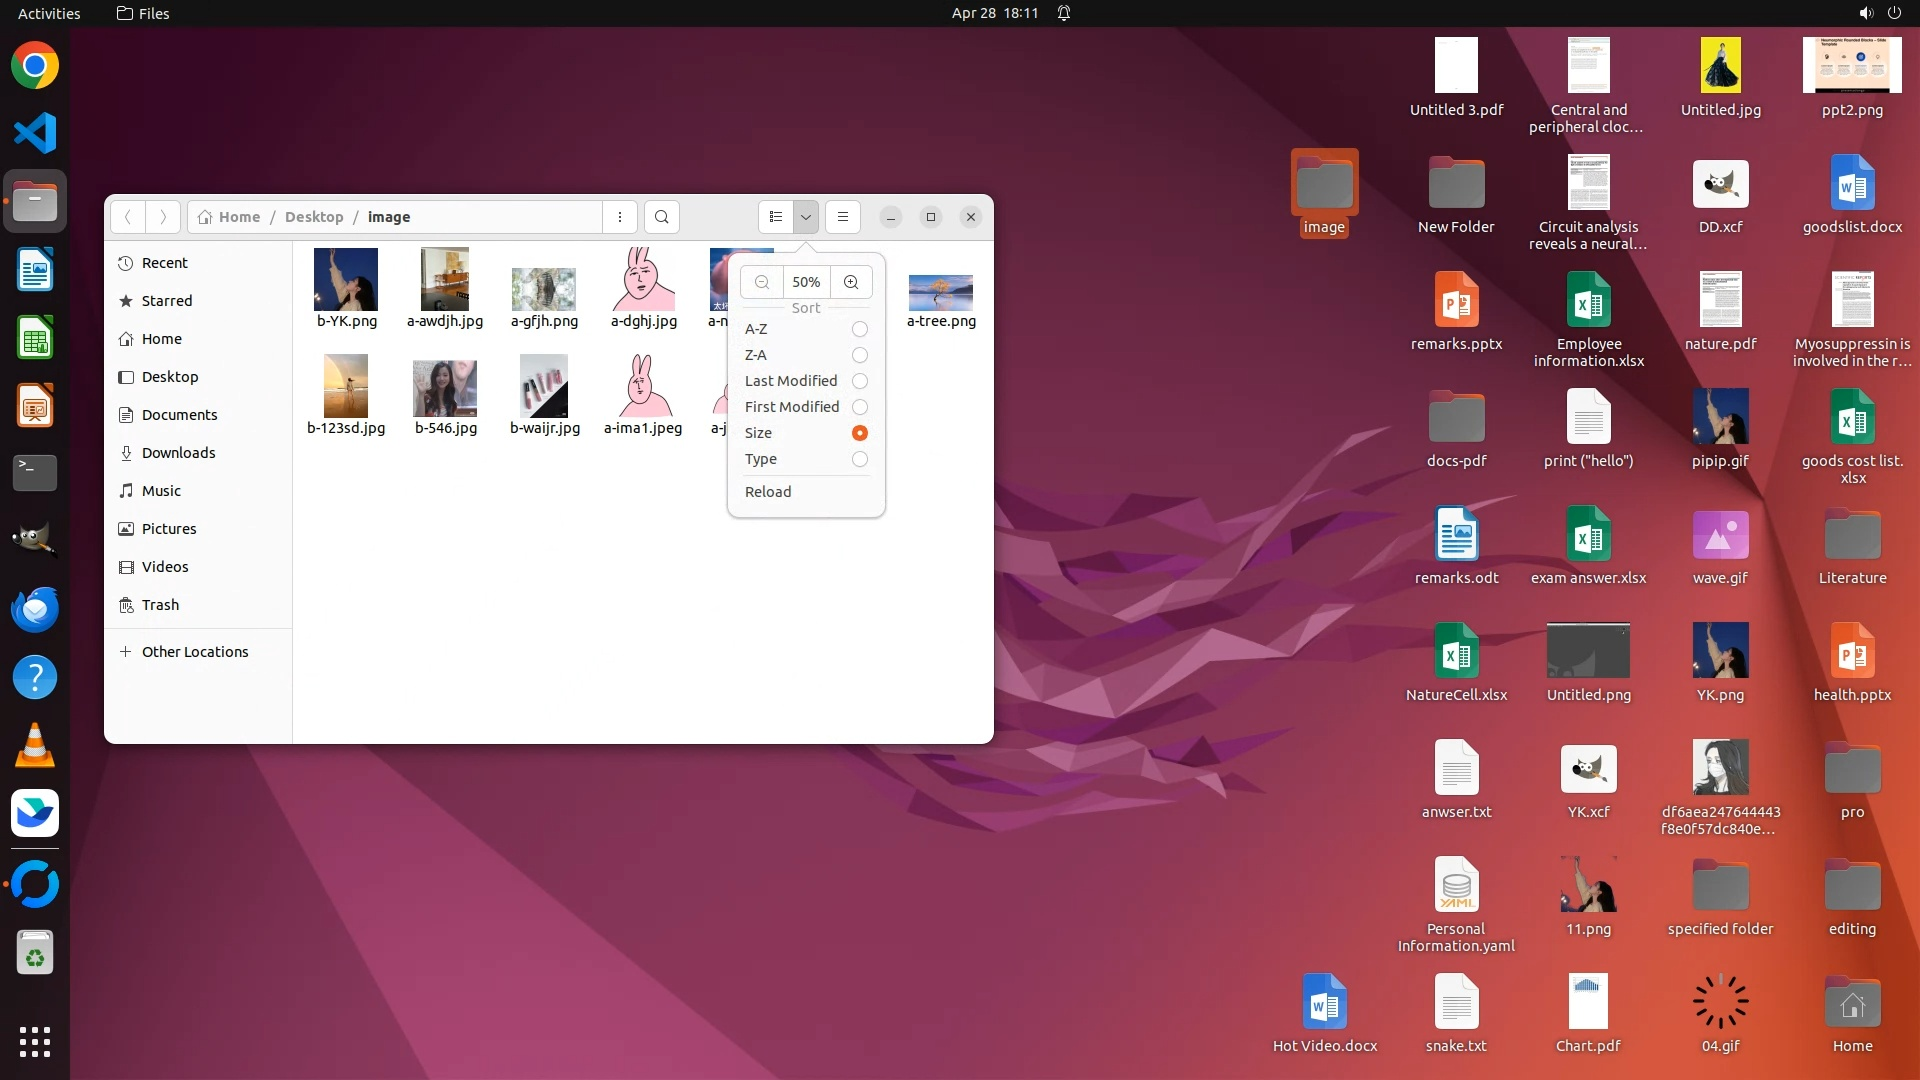The height and width of the screenshot is (1080, 1920).
Task: Click the search icon in Files toolbar
Action: 661,217
